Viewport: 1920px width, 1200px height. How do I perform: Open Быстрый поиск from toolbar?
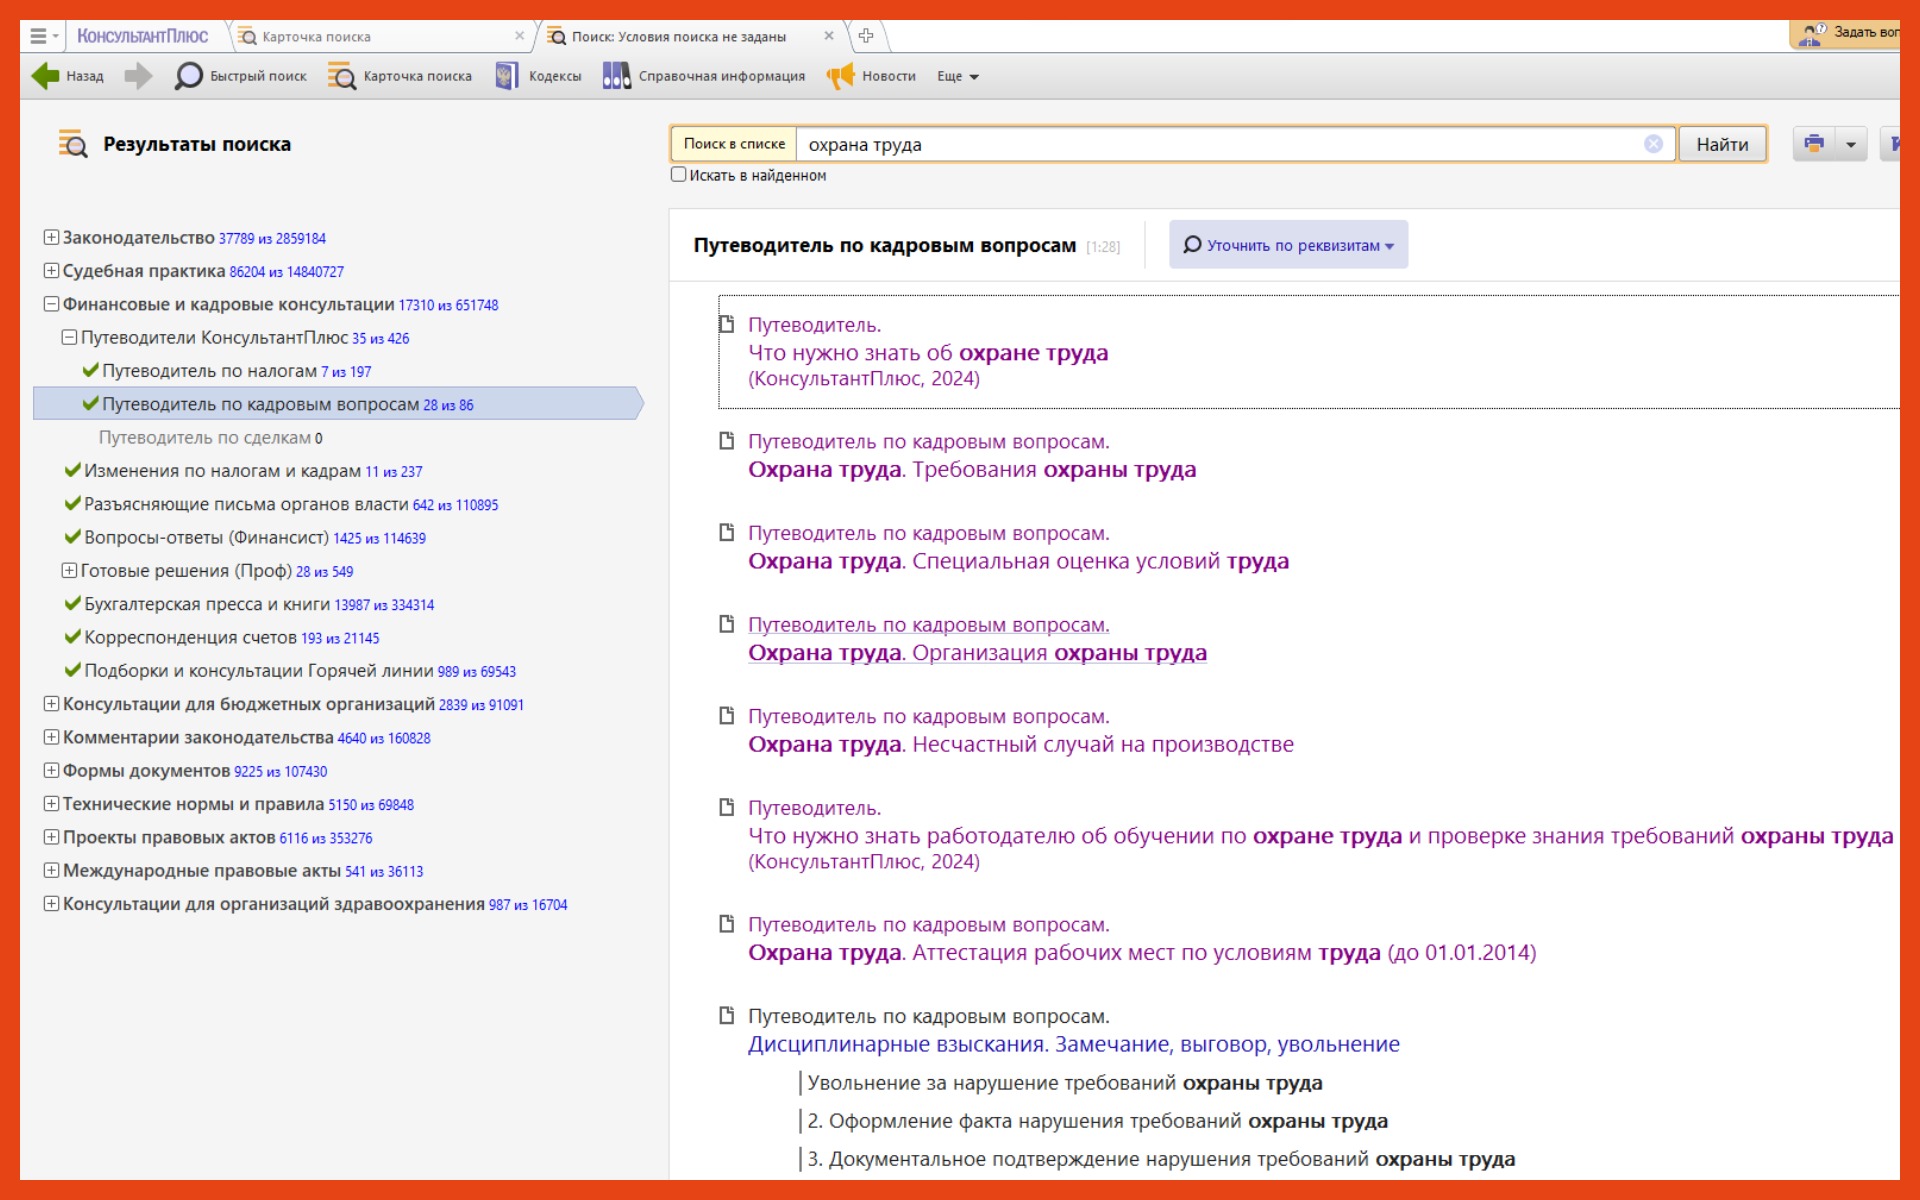240,76
